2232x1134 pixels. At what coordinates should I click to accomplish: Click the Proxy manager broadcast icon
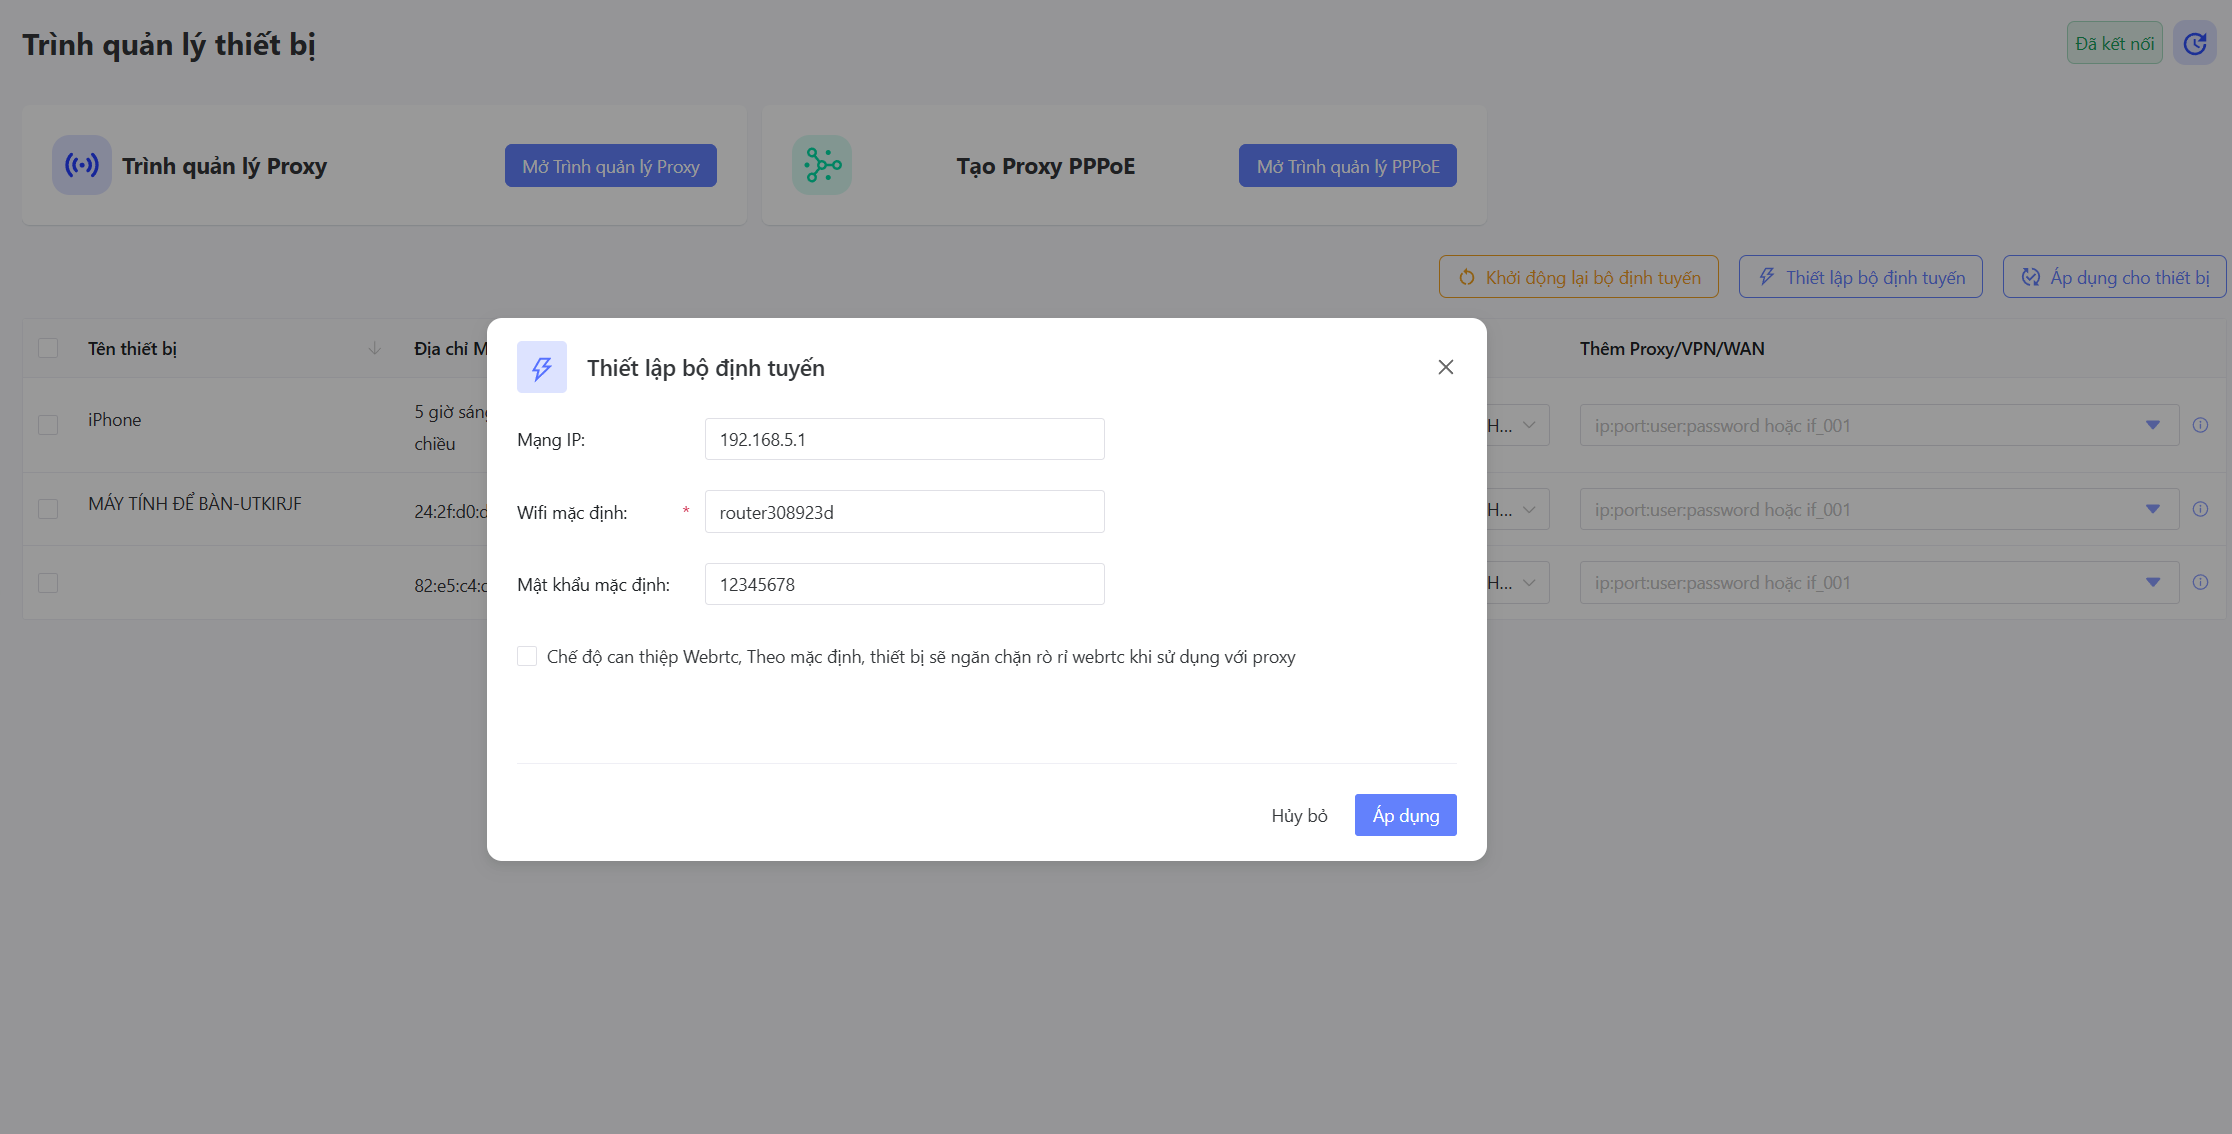[x=82, y=165]
